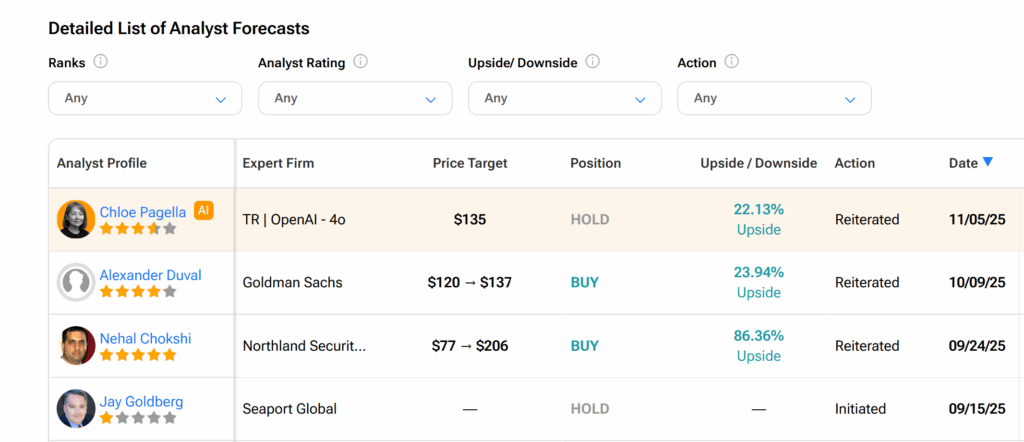Click Nehal Chokshi's profile photo
Viewport: 1024px width, 442px height.
(76, 346)
